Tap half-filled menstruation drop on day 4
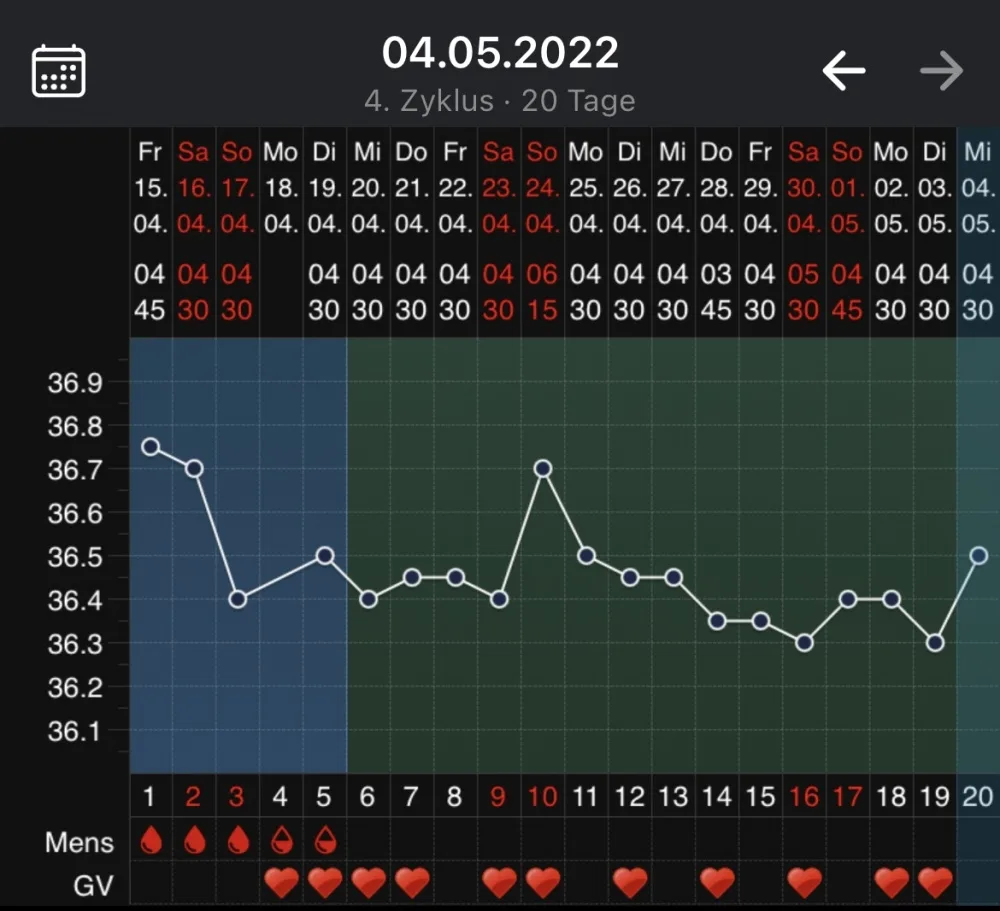The width and height of the screenshot is (1000, 911). point(281,840)
